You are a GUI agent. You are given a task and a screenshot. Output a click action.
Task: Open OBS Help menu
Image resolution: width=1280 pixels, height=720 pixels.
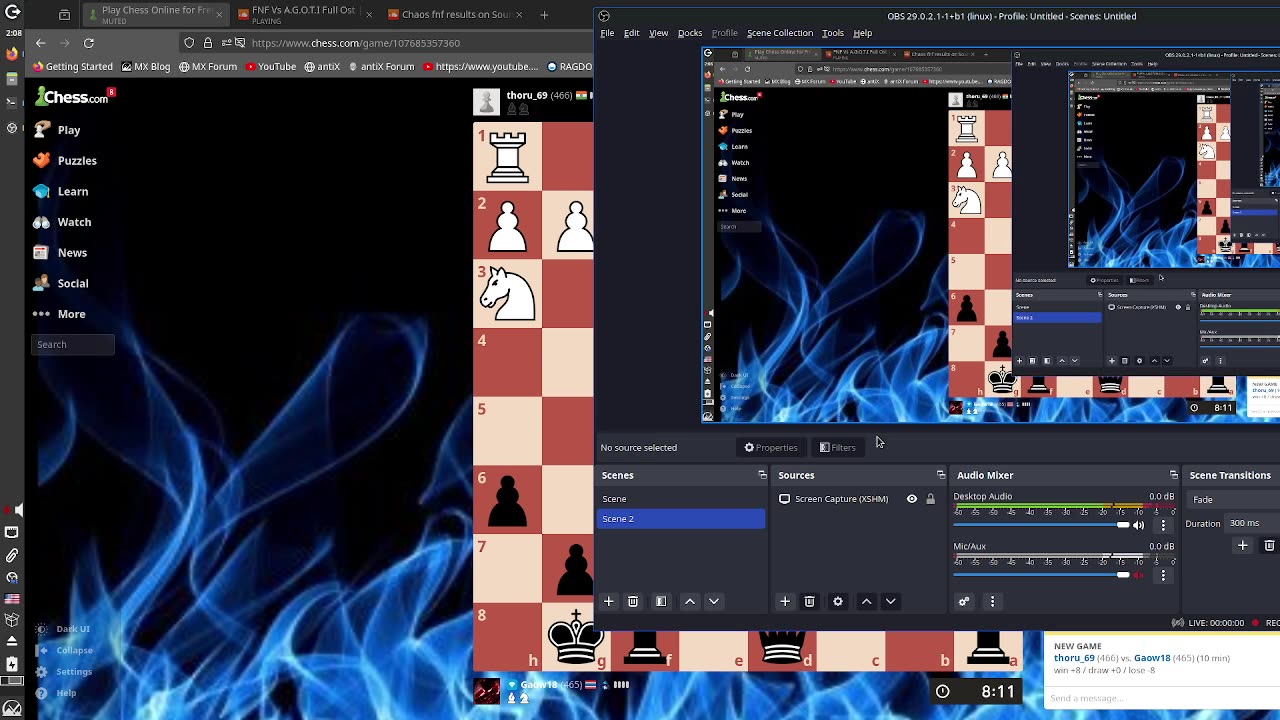[x=862, y=33]
